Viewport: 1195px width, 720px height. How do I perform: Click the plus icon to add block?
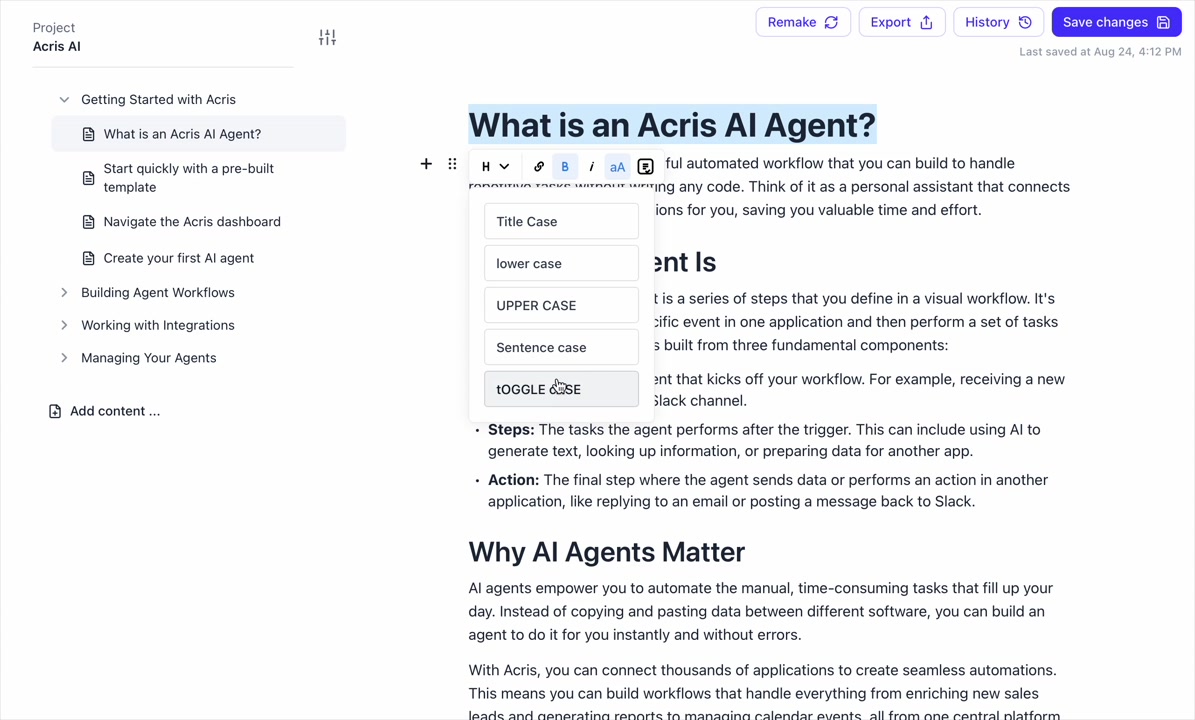426,164
